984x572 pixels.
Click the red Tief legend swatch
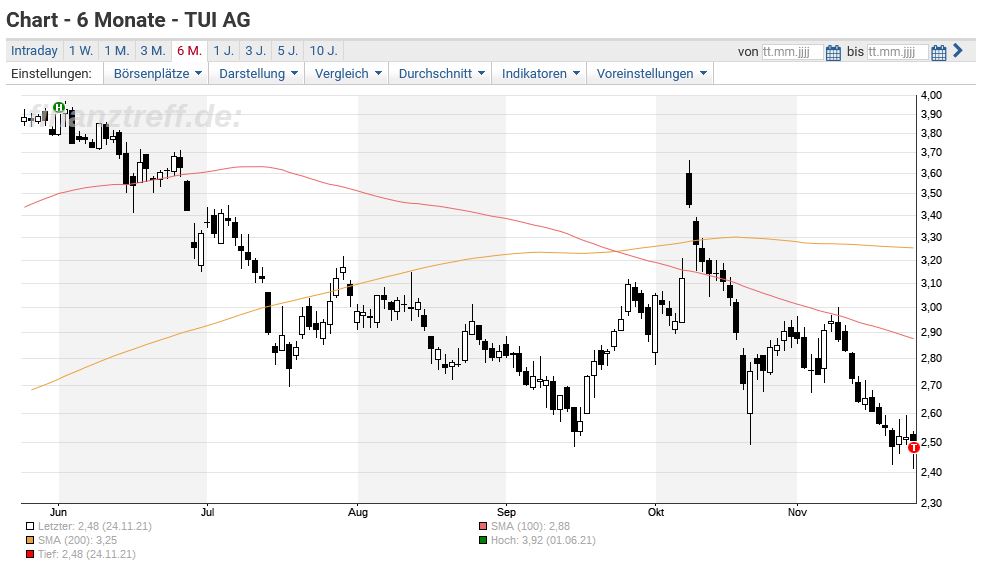30,554
